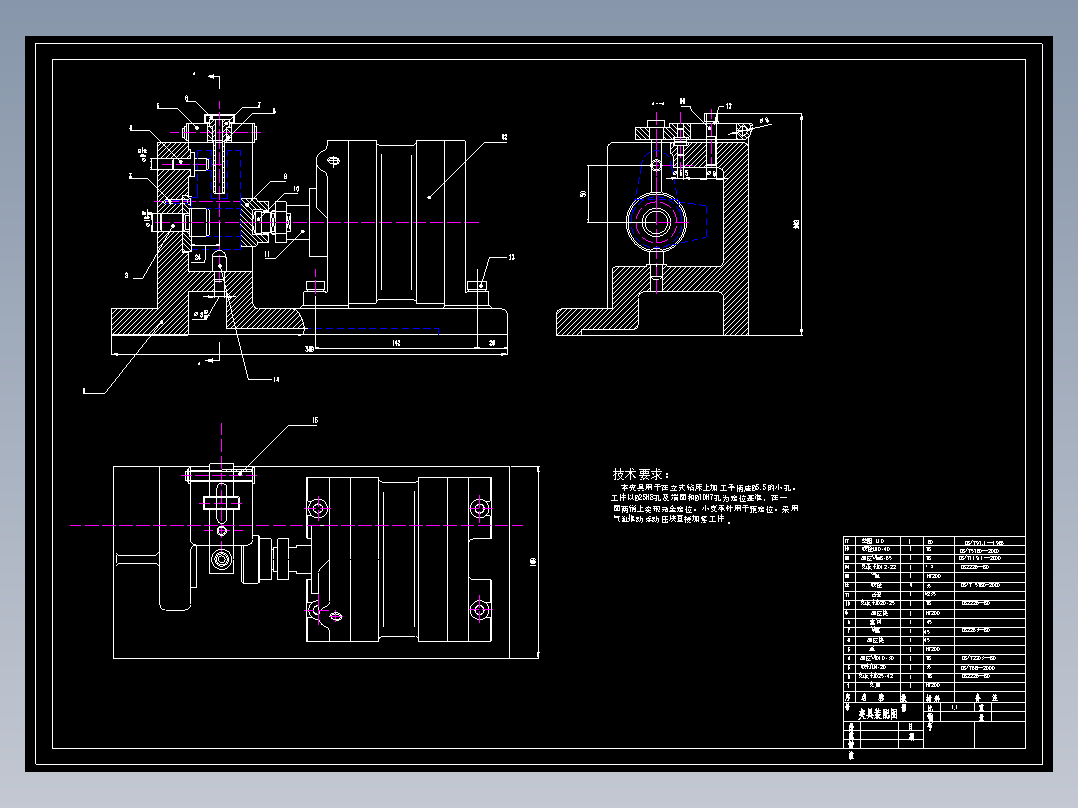1078x808 pixels.
Task: Select balloon label 14 below the front view
Action: [x=276, y=379]
